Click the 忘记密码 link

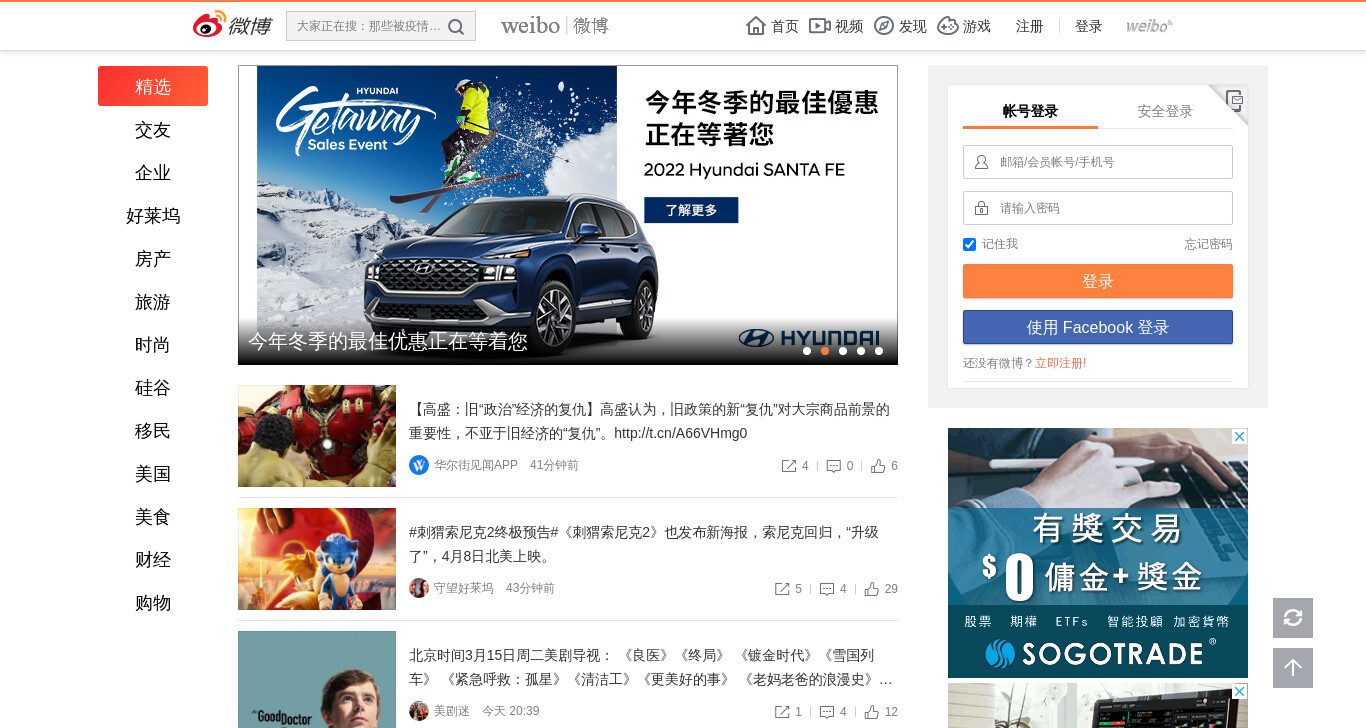[x=1208, y=244]
